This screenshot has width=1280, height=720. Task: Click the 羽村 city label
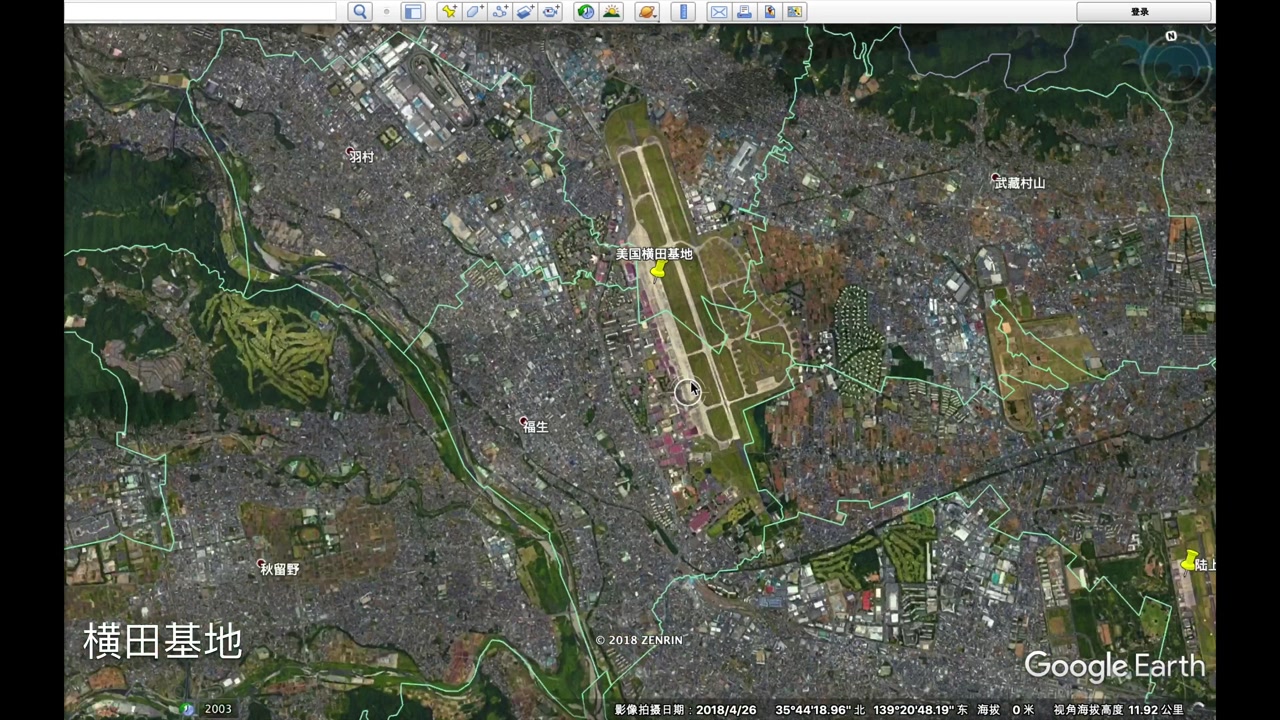[362, 157]
